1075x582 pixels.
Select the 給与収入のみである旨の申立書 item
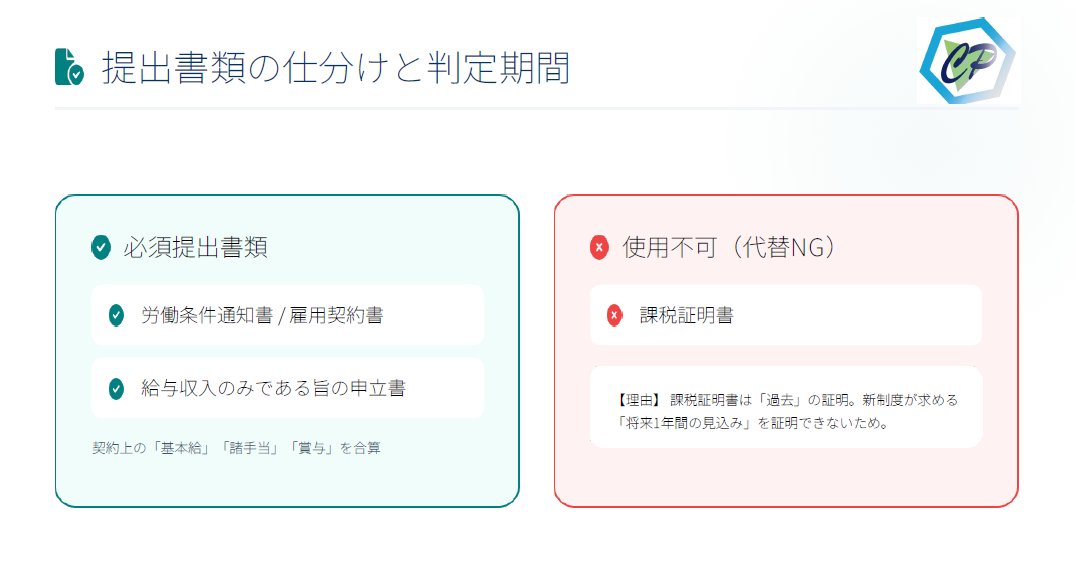pyautogui.click(x=287, y=388)
